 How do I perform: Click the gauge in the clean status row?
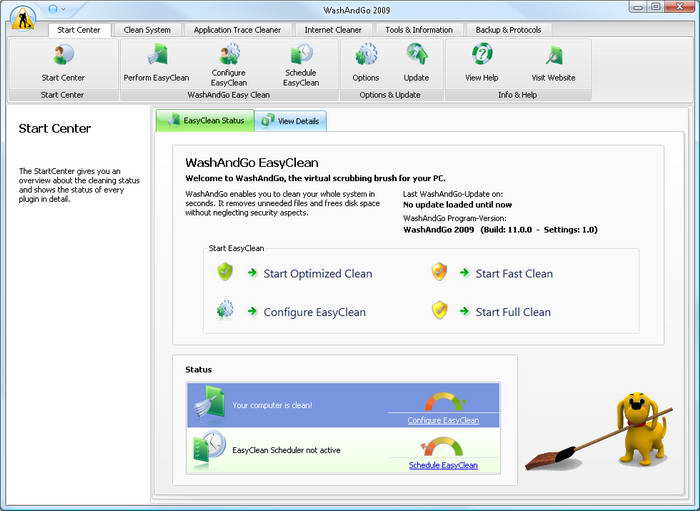(445, 402)
